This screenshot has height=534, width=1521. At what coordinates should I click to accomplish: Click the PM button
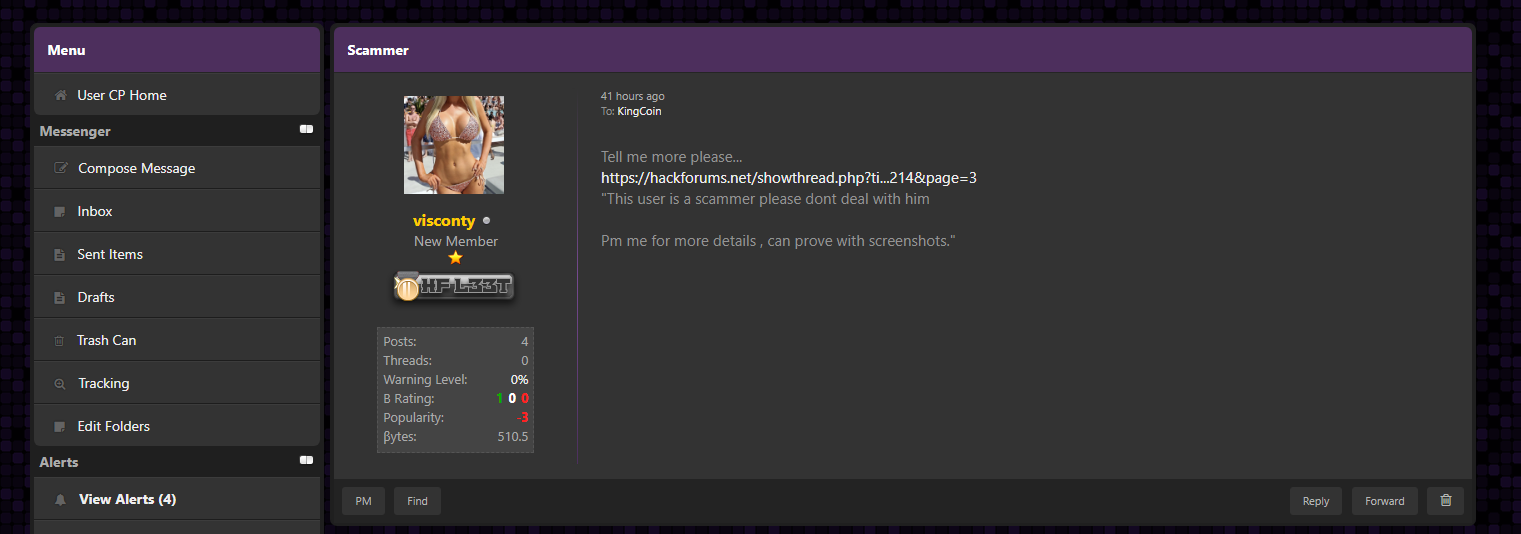point(363,501)
